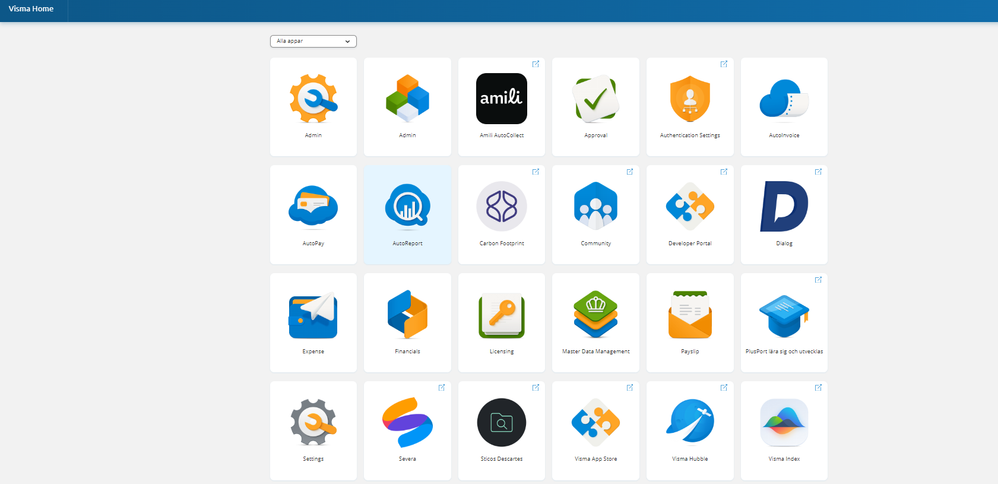Click the "Amili AutoCollect" label text
998x484 pixels.
coord(502,136)
